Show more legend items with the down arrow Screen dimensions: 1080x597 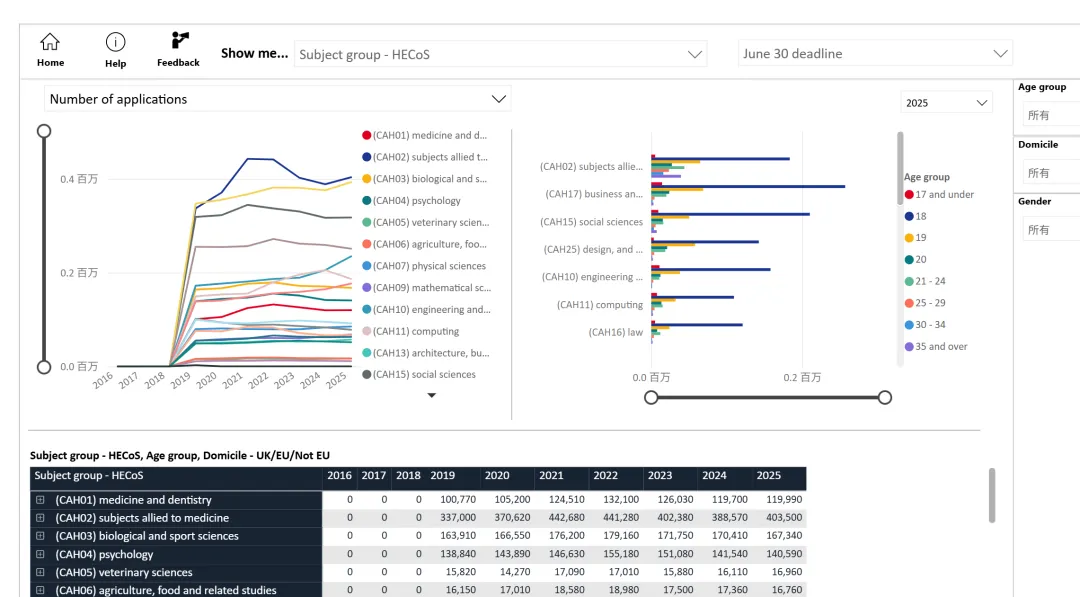432,395
